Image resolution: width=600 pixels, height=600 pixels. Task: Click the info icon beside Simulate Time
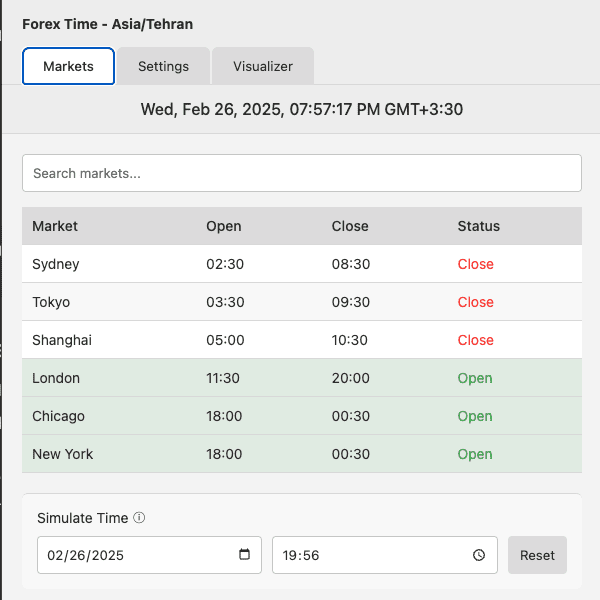139,518
